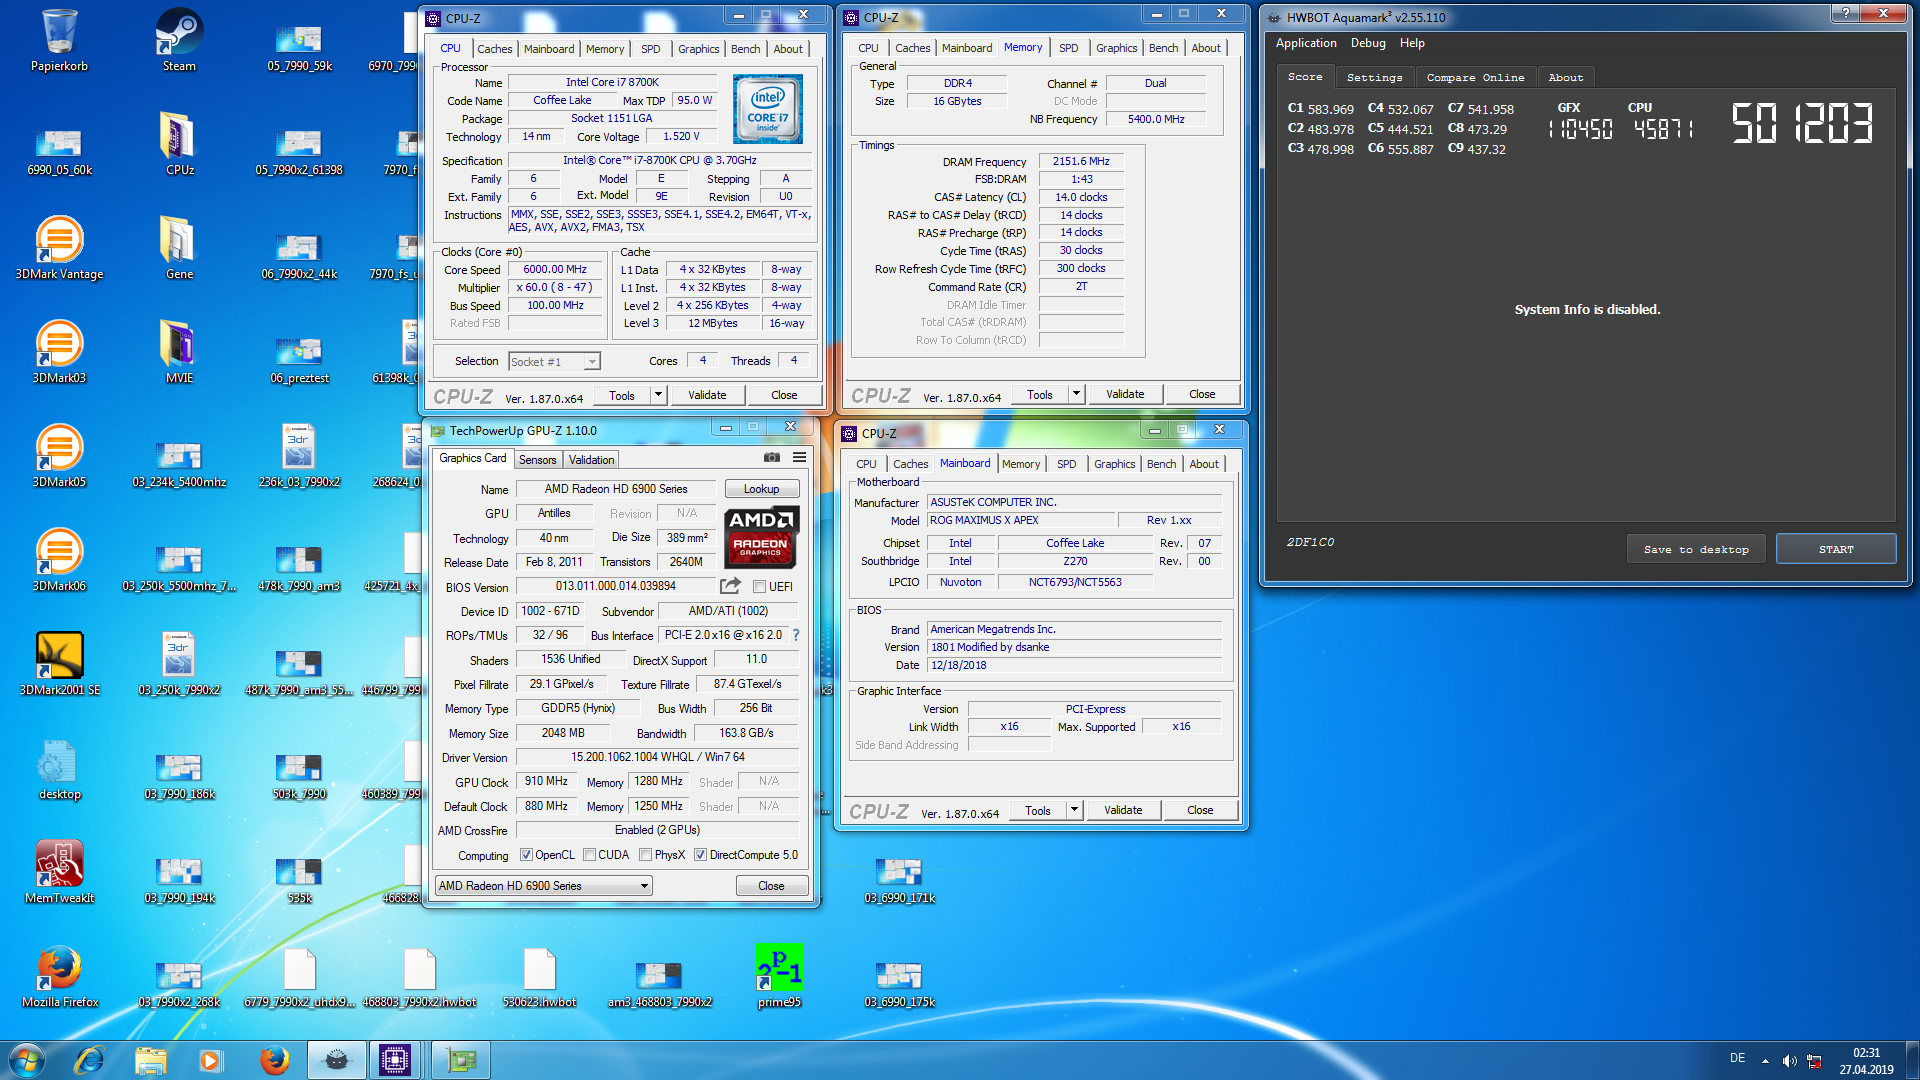Screen dimensions: 1920x1080
Task: Click Tools button in CPU-Z Memory window
Action: pos(1040,394)
